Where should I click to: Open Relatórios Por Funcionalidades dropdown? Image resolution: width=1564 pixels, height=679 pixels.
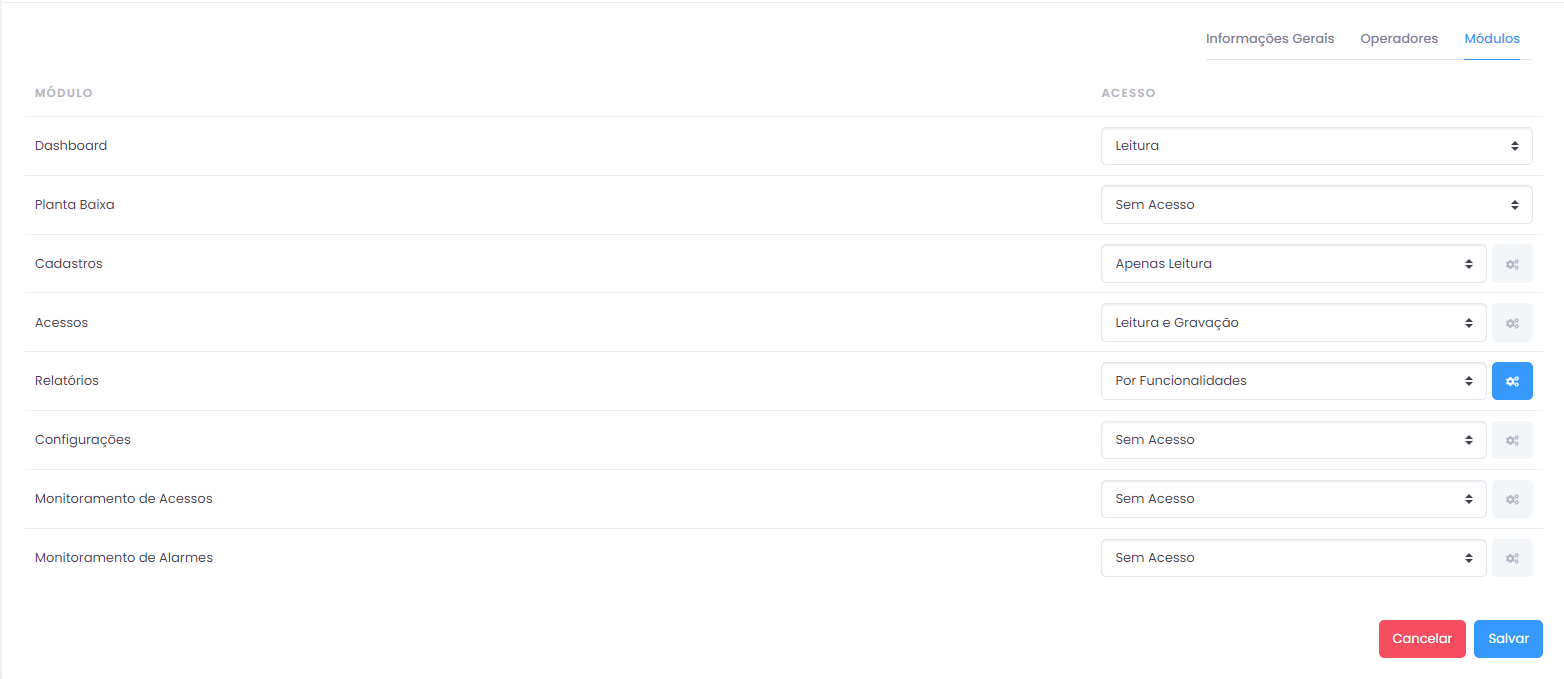(x=1293, y=381)
